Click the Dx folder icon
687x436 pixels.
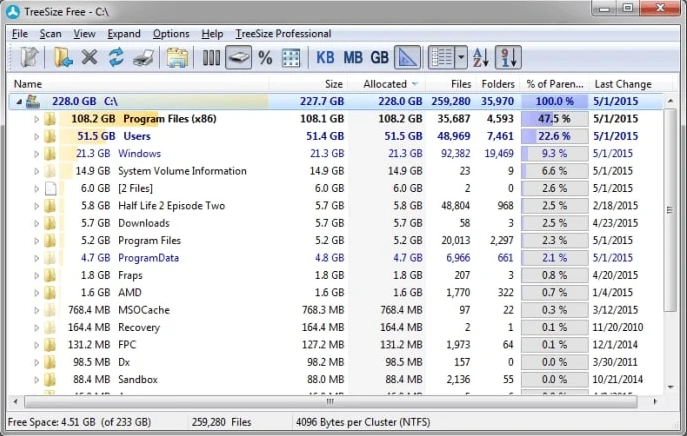[x=50, y=362]
